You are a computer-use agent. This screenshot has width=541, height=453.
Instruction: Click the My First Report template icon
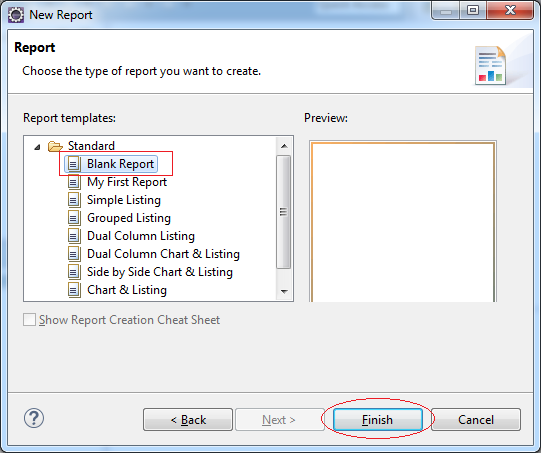[74, 182]
